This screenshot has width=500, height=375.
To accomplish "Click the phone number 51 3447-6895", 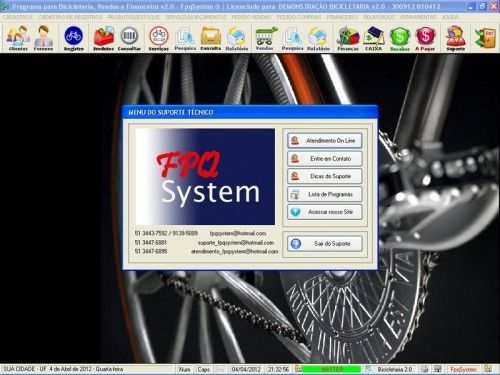I will pos(151,251).
